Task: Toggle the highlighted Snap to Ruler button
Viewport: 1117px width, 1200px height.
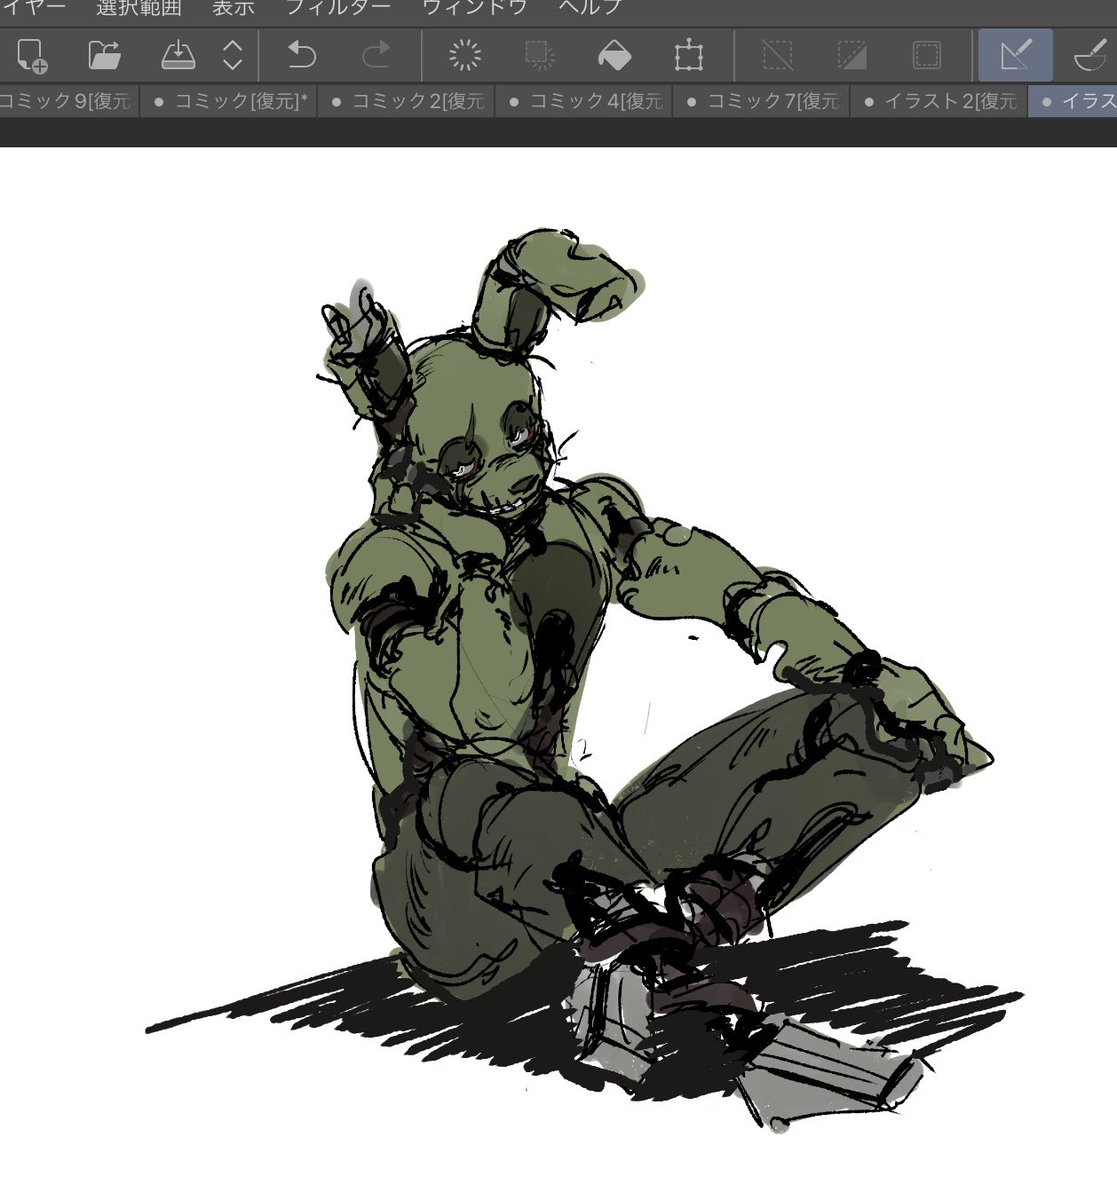Action: (1015, 55)
